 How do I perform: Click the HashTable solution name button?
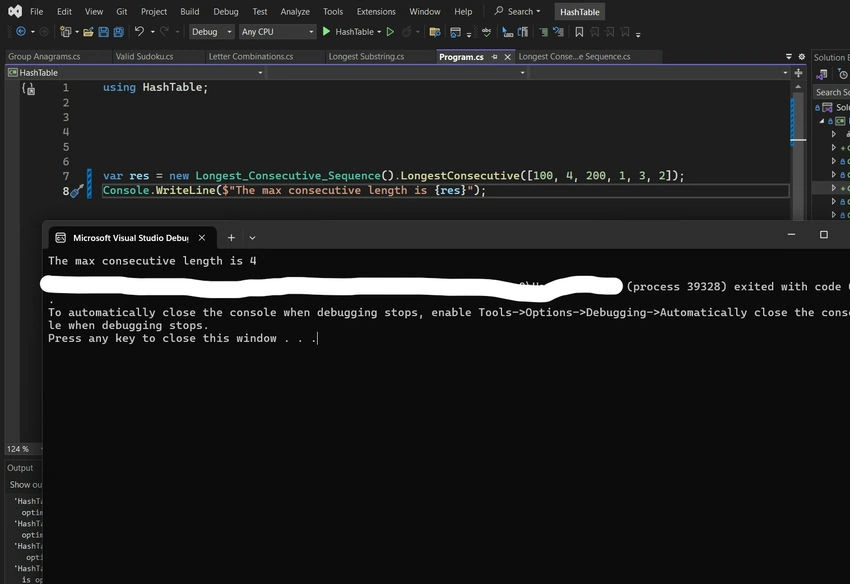pos(579,11)
